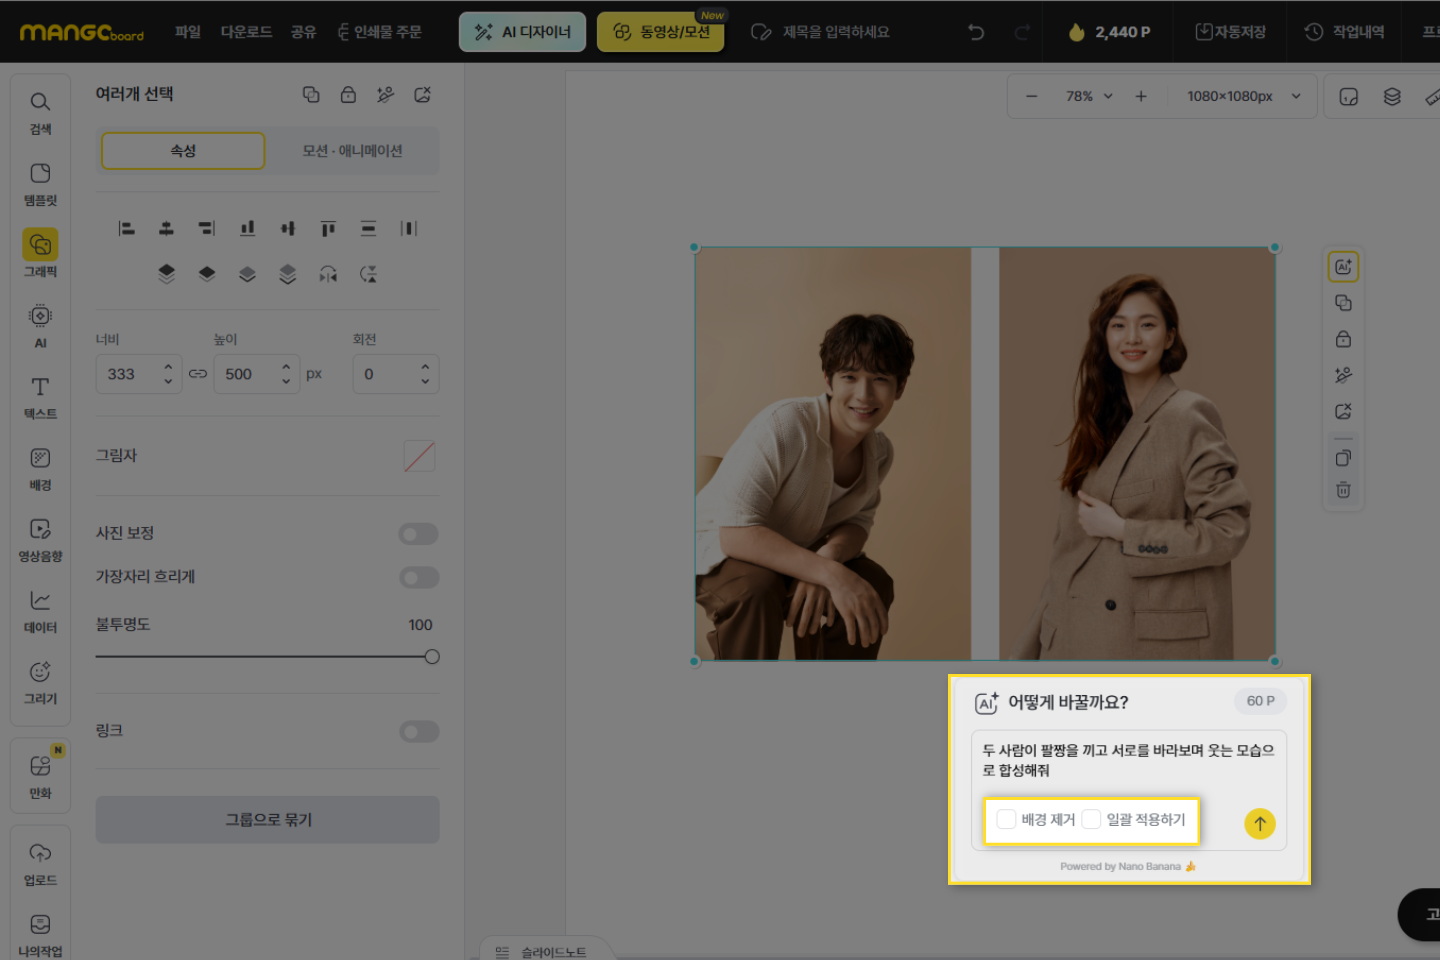The height and width of the screenshot is (960, 1440).
Task: Switch to 모션 · 애니메이션 tab
Action: pyautogui.click(x=352, y=151)
